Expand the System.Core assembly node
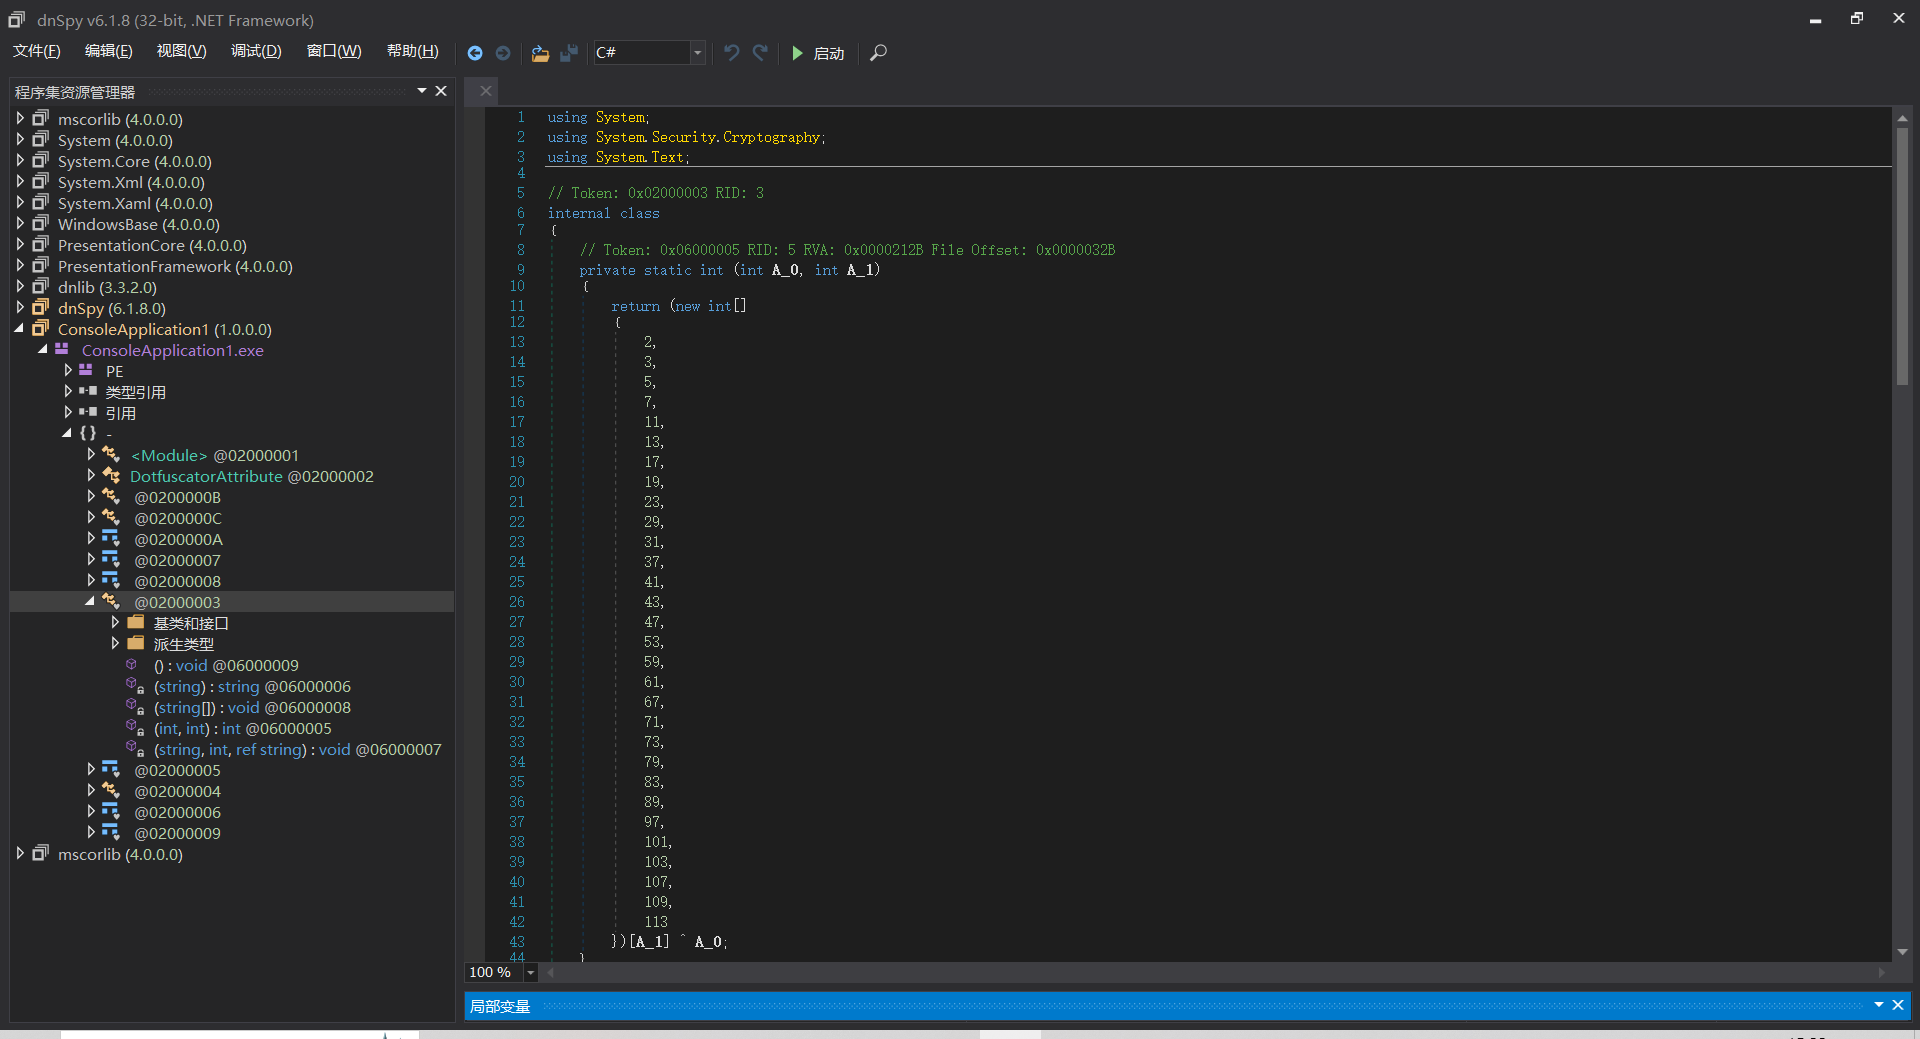This screenshot has width=1920, height=1039. [x=20, y=160]
